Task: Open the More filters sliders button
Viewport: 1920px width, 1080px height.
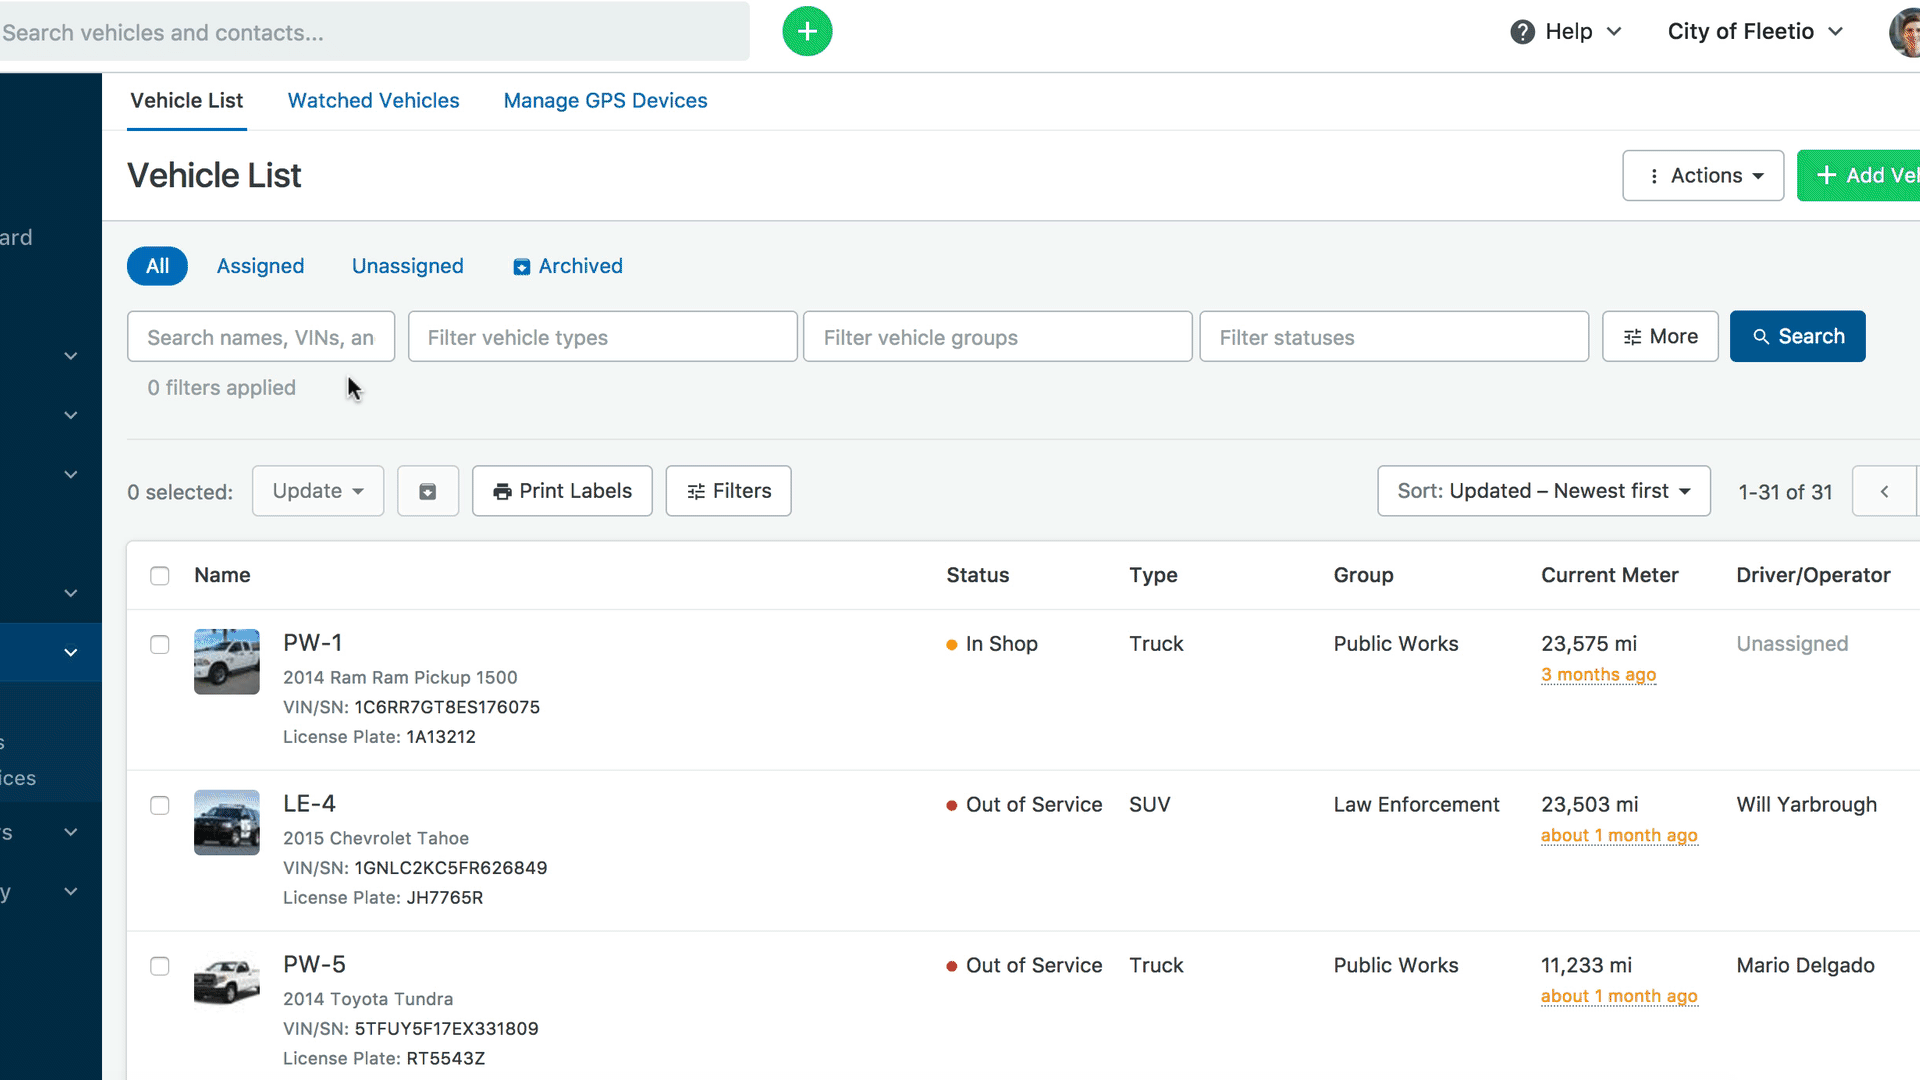Action: coord(1660,337)
